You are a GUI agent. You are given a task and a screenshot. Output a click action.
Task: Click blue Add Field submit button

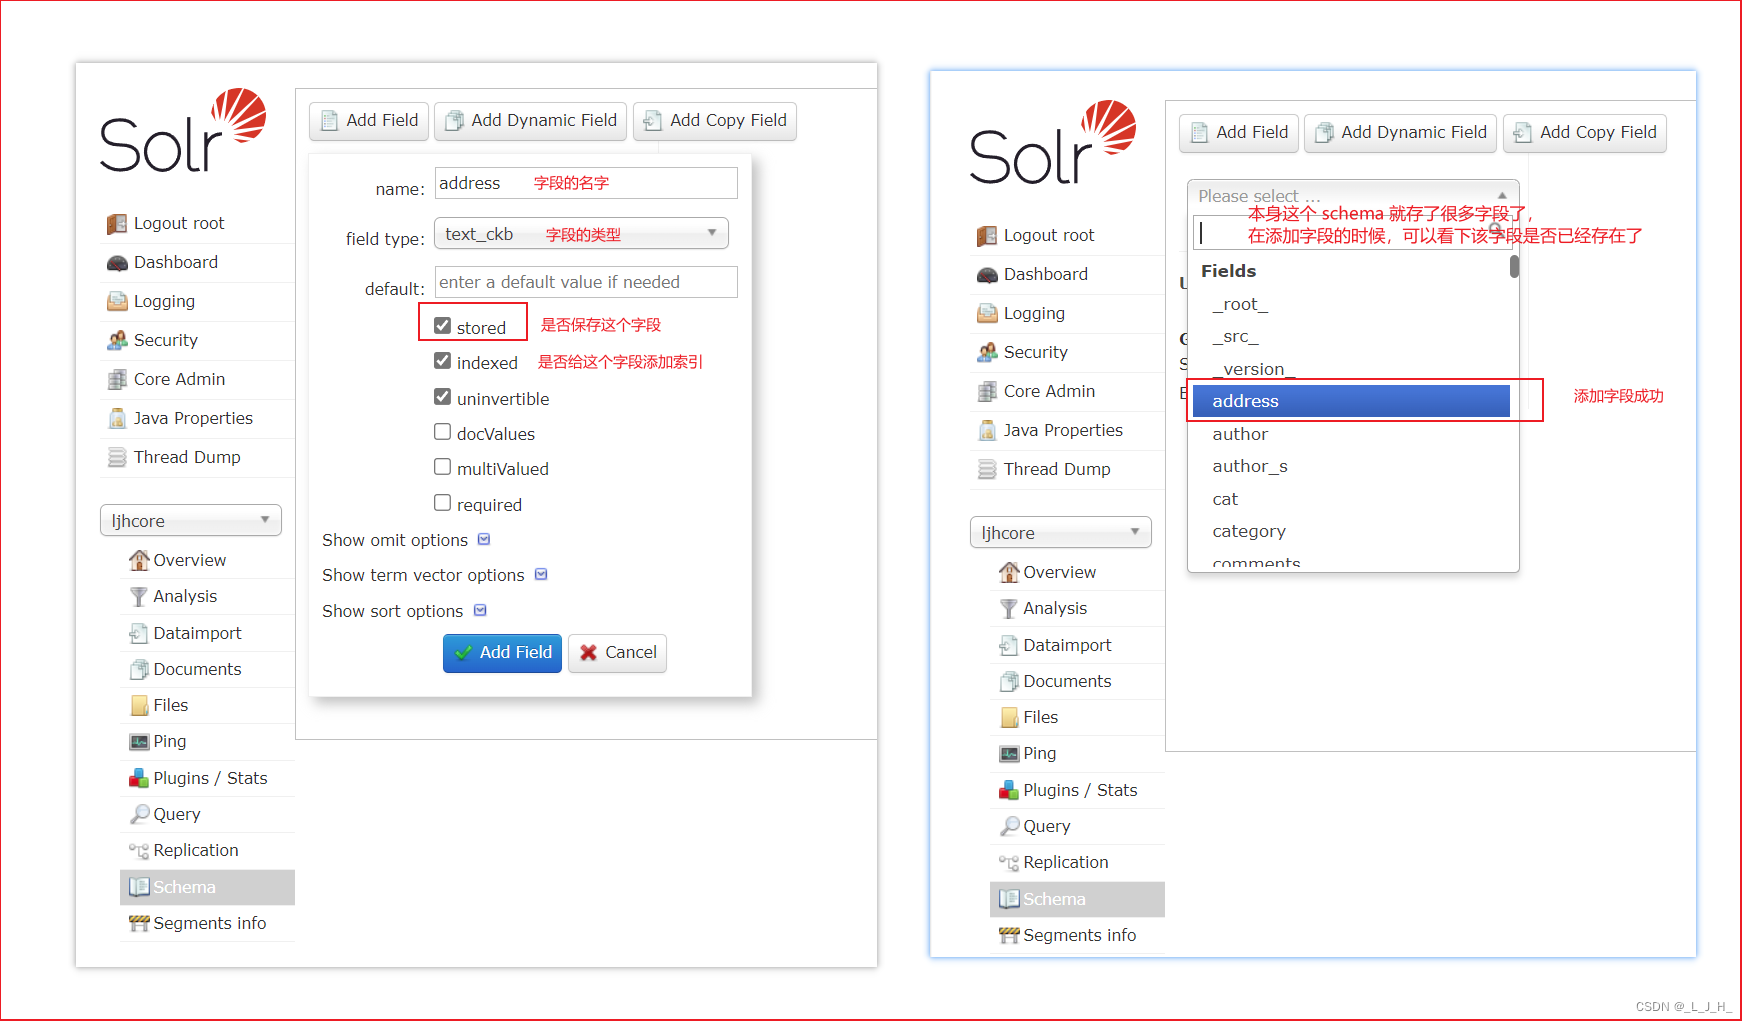pos(502,653)
